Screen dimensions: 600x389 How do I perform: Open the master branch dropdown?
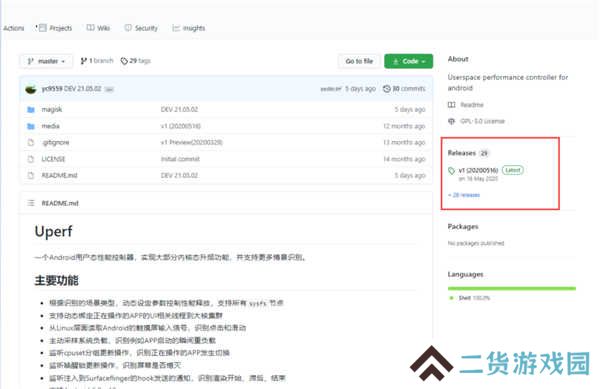click(46, 61)
